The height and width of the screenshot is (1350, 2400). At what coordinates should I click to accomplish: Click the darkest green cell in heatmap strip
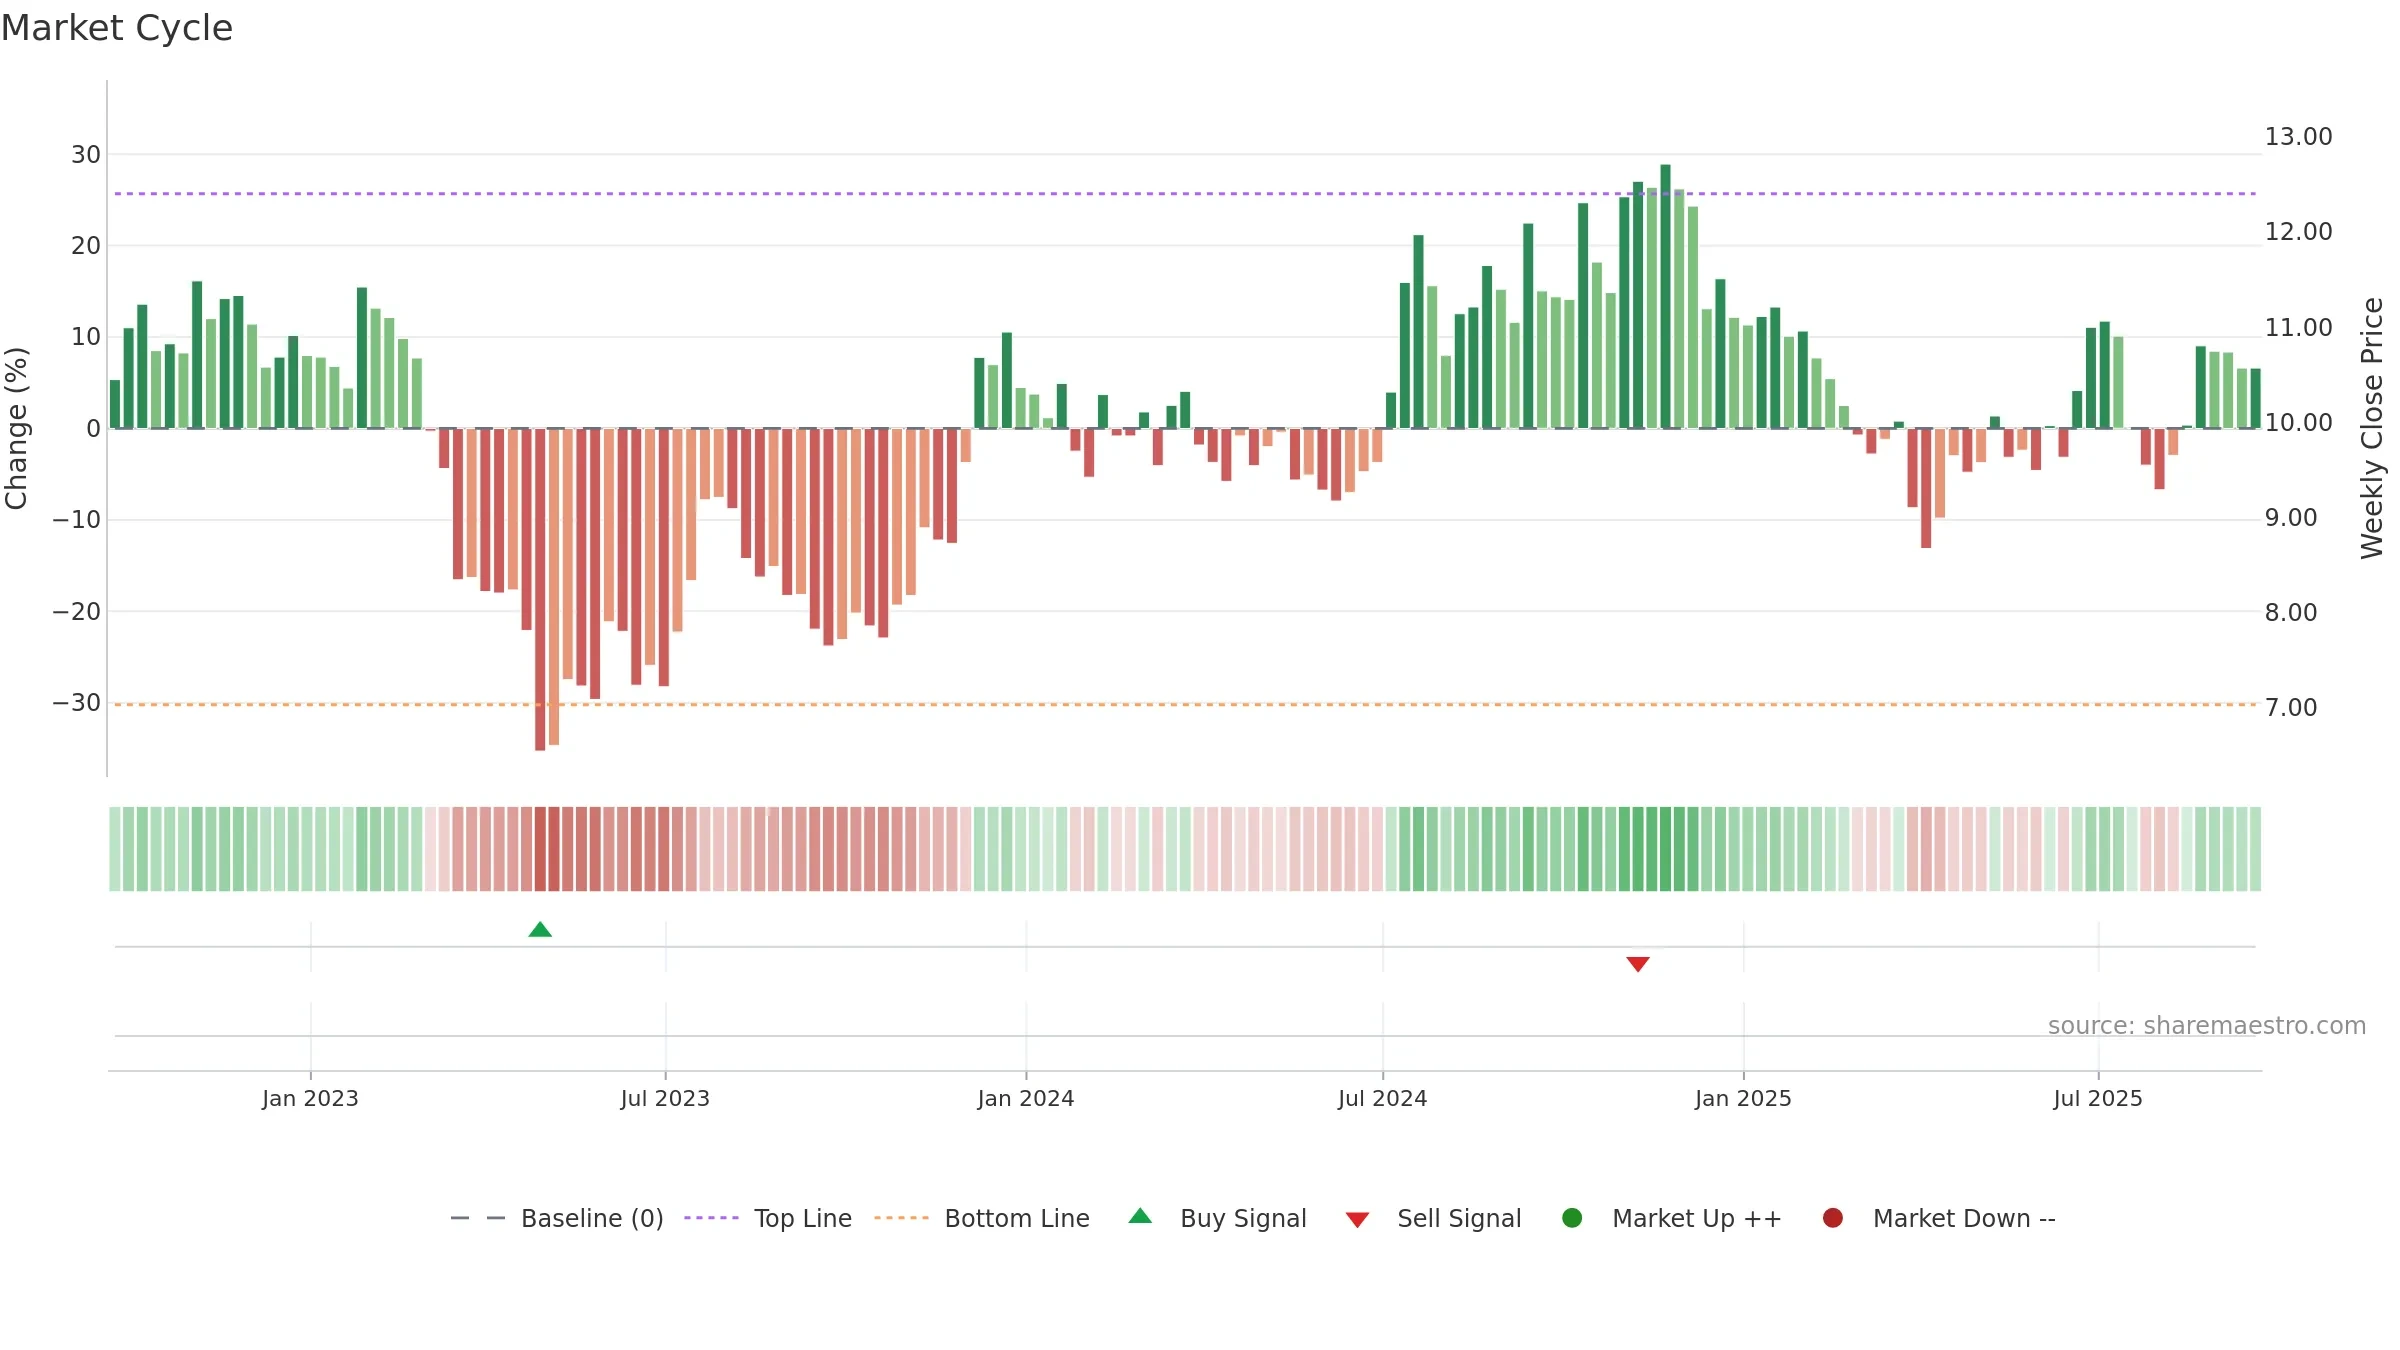(x=1665, y=849)
